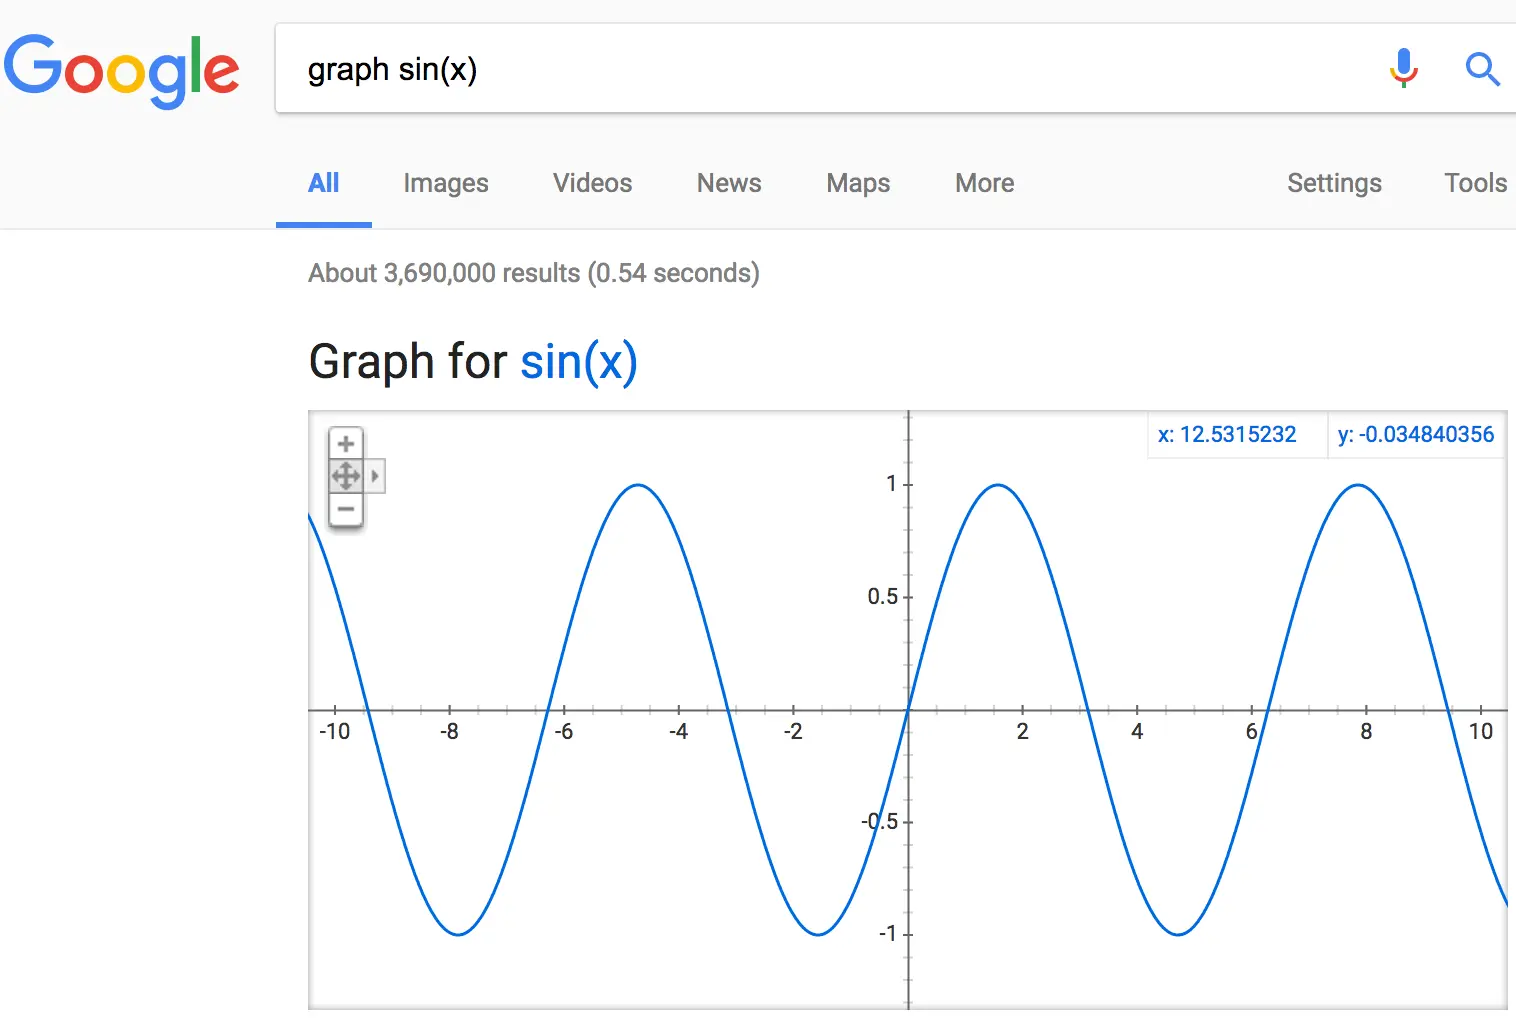Select the All results tab

coord(324,183)
